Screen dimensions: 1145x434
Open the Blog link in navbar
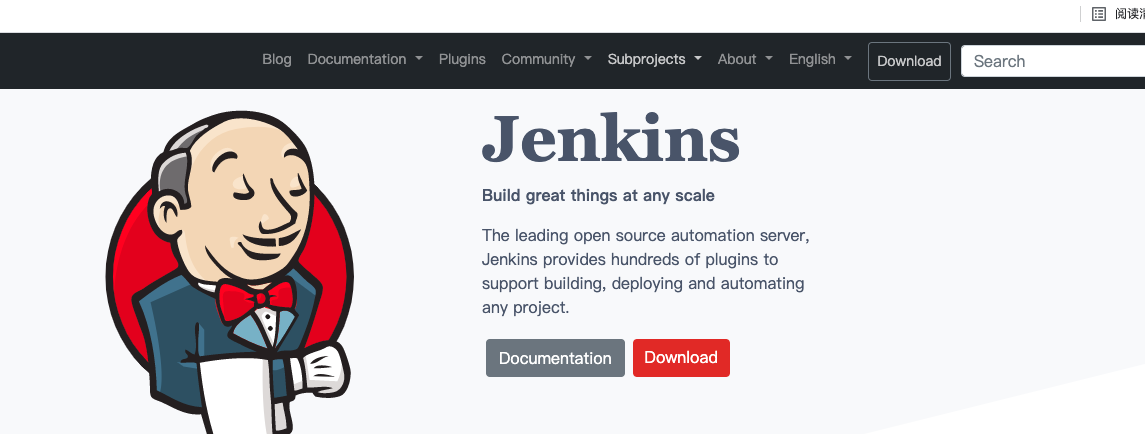277,59
